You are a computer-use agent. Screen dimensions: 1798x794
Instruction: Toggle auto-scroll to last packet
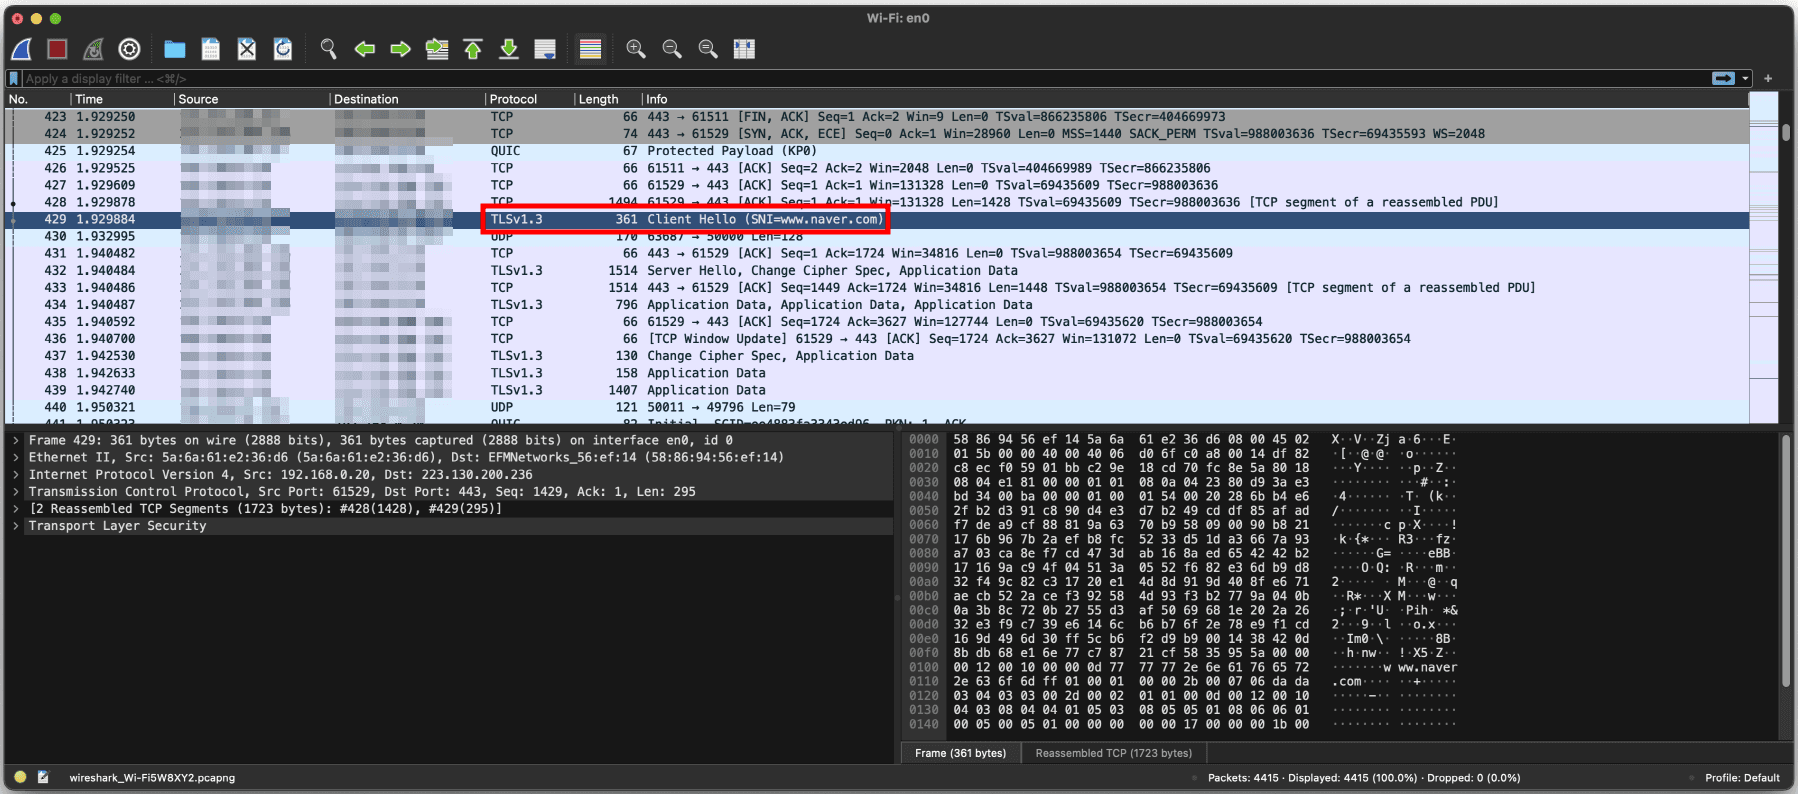point(545,49)
